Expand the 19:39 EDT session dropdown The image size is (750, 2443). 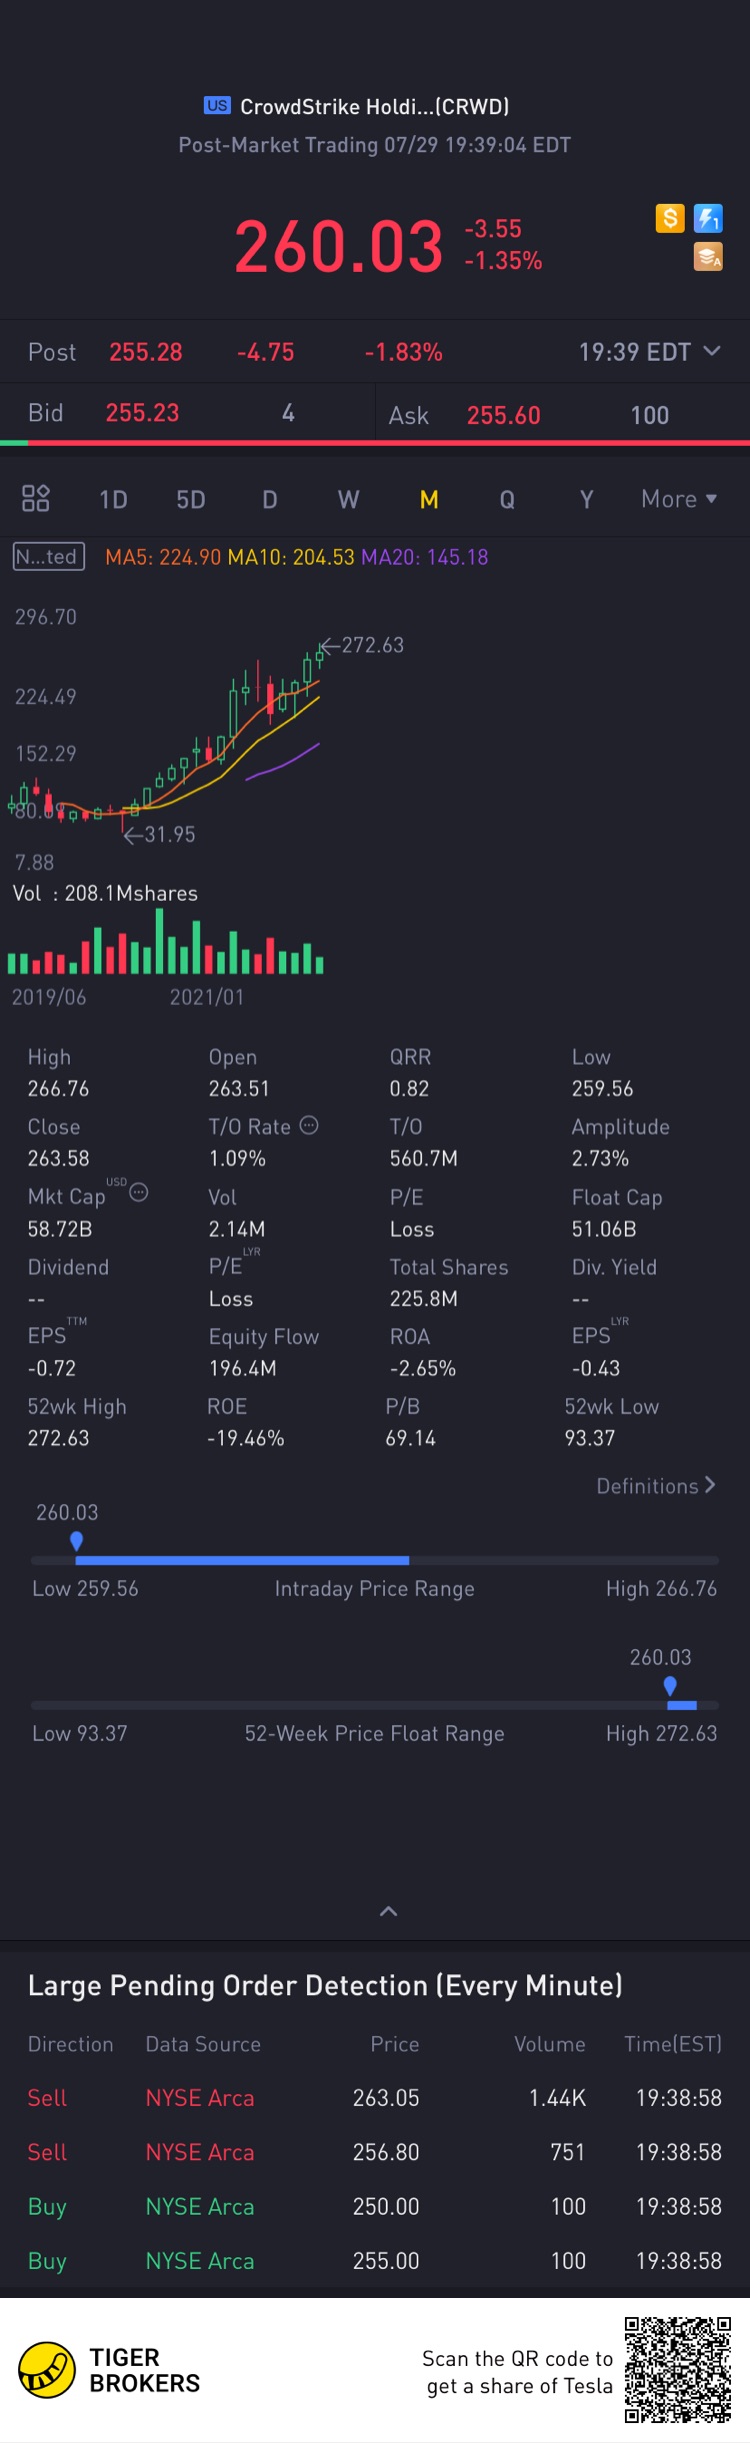click(649, 352)
